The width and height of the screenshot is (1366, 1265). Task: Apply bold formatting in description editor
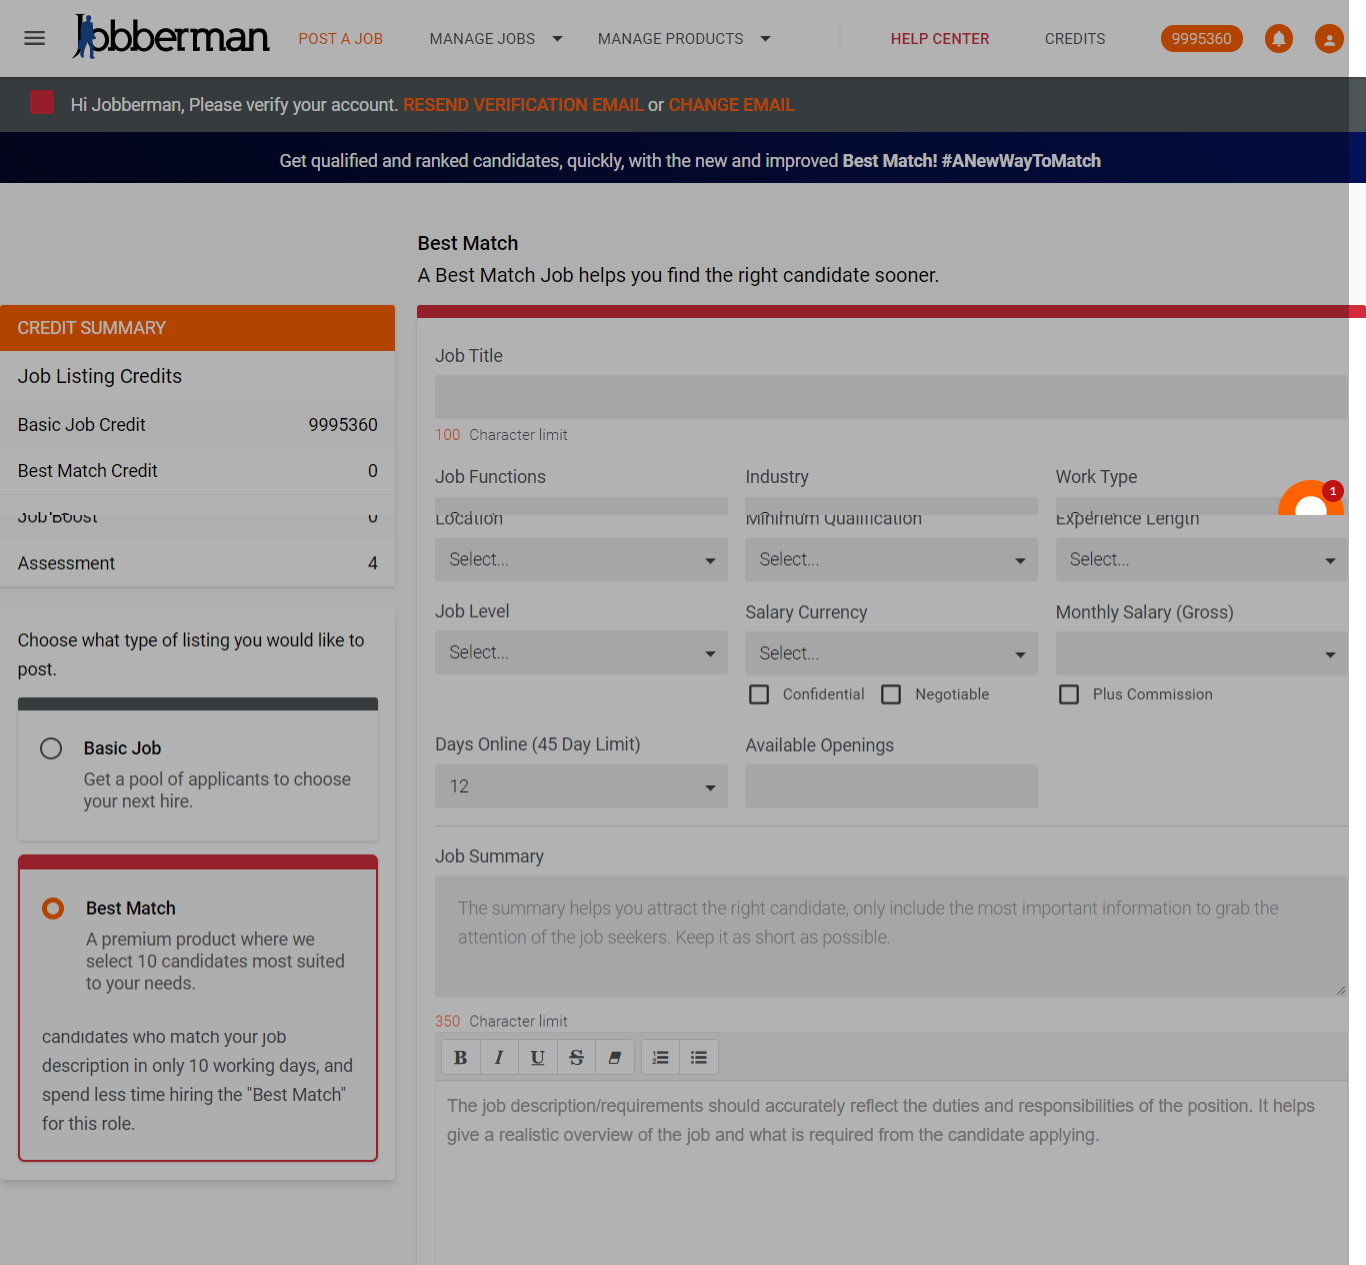(461, 1058)
